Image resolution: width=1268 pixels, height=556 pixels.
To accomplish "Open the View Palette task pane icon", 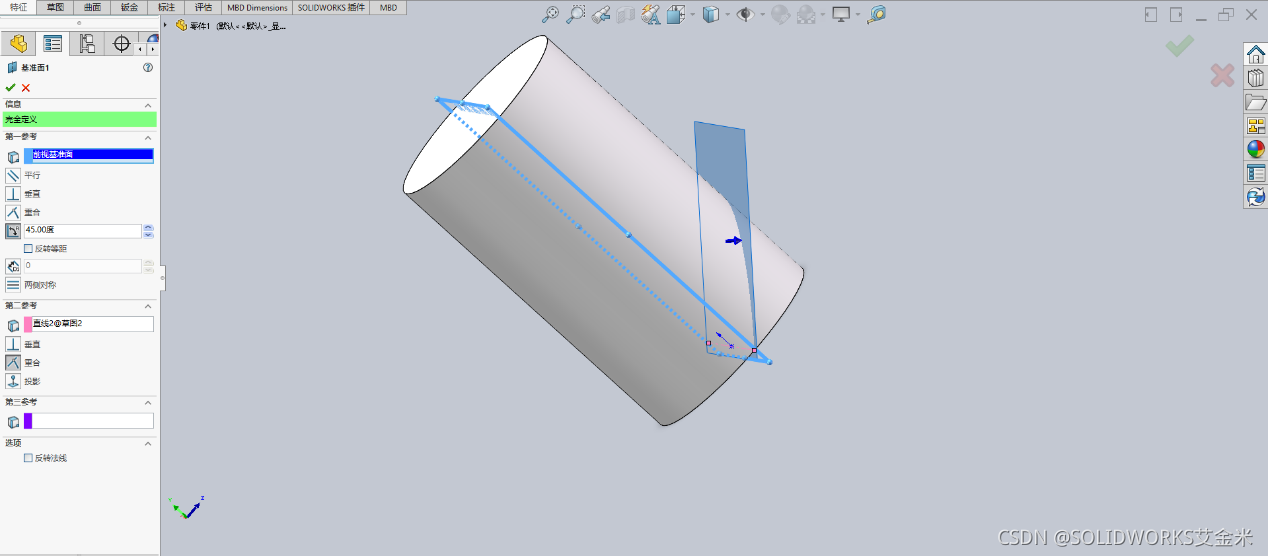I will (1256, 126).
